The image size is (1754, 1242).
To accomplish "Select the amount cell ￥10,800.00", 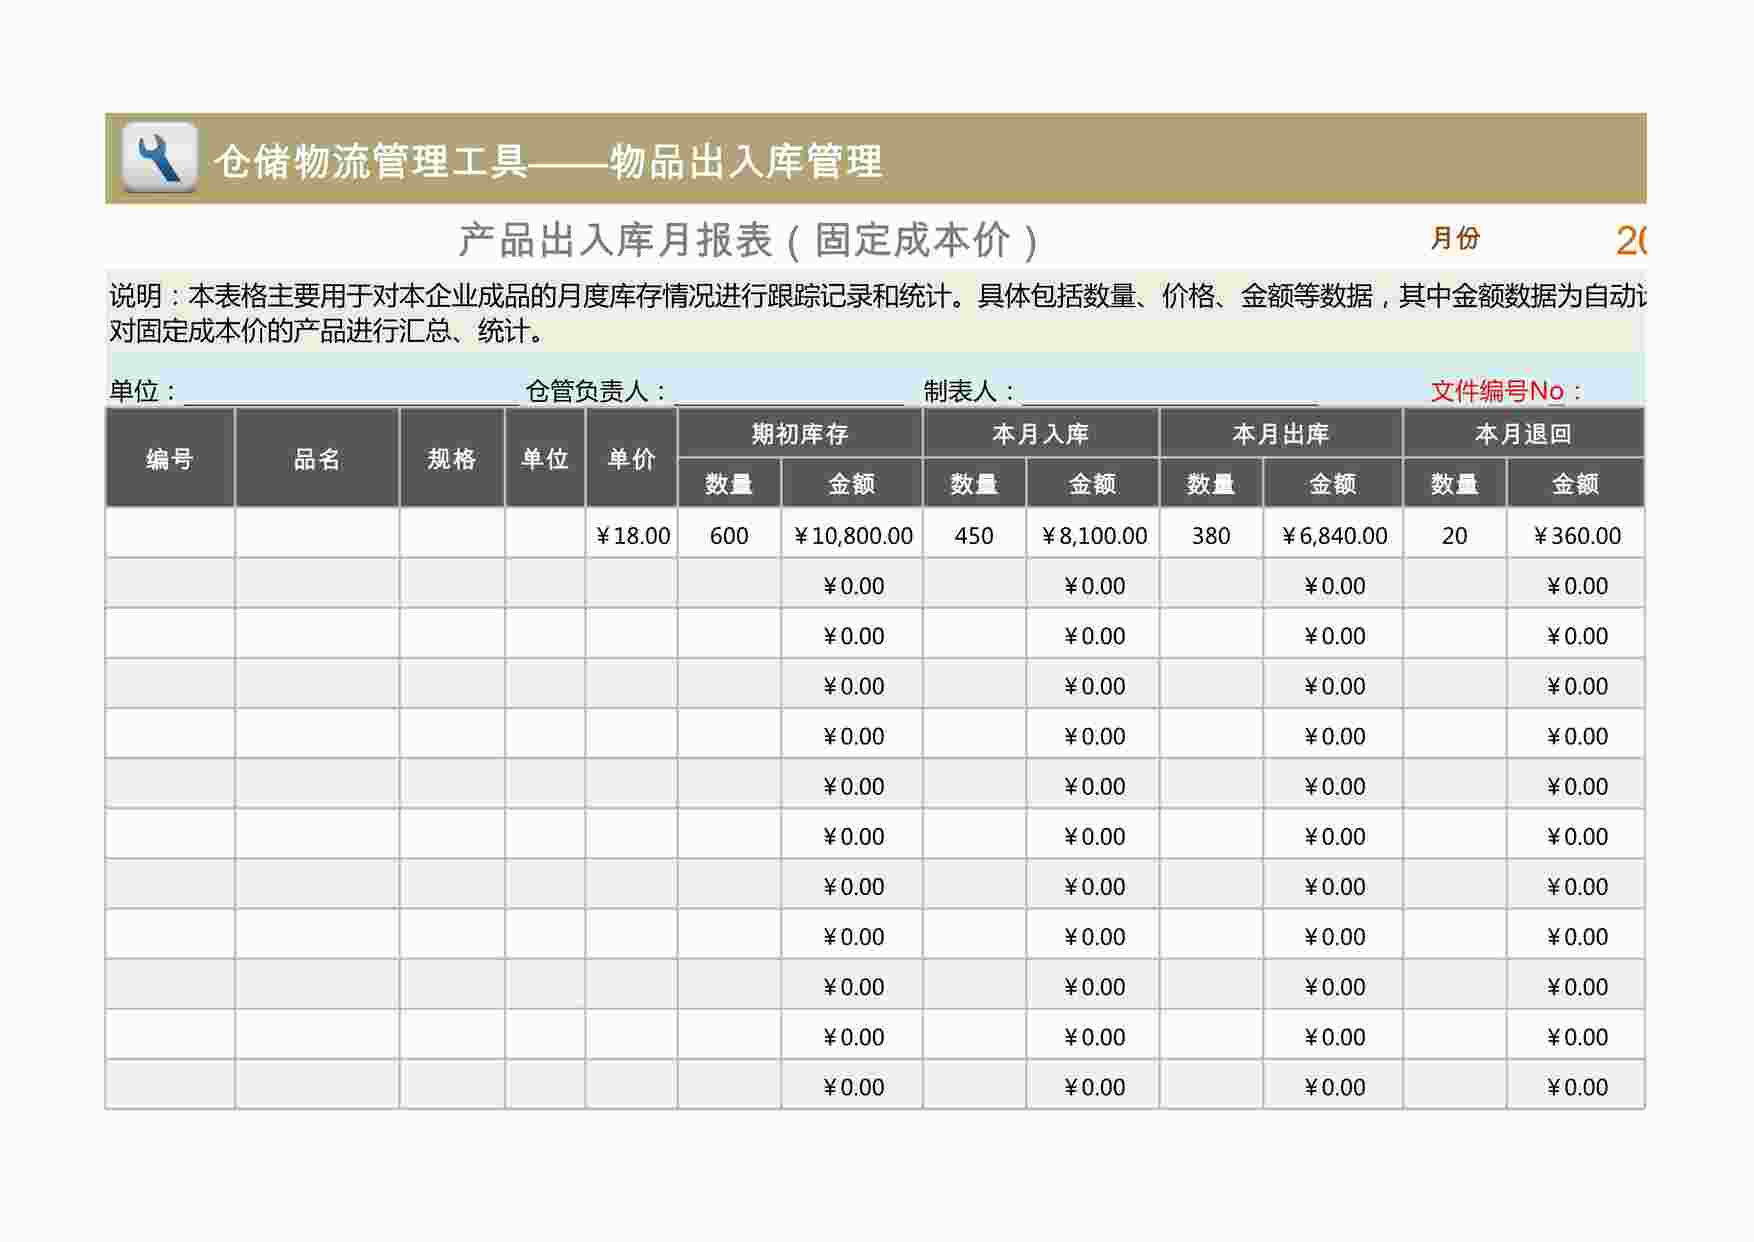I will point(852,535).
